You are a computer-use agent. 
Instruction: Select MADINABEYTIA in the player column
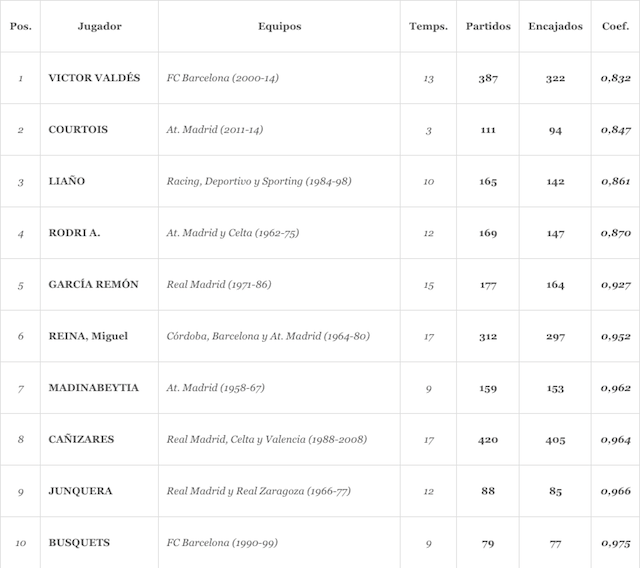[x=93, y=388]
